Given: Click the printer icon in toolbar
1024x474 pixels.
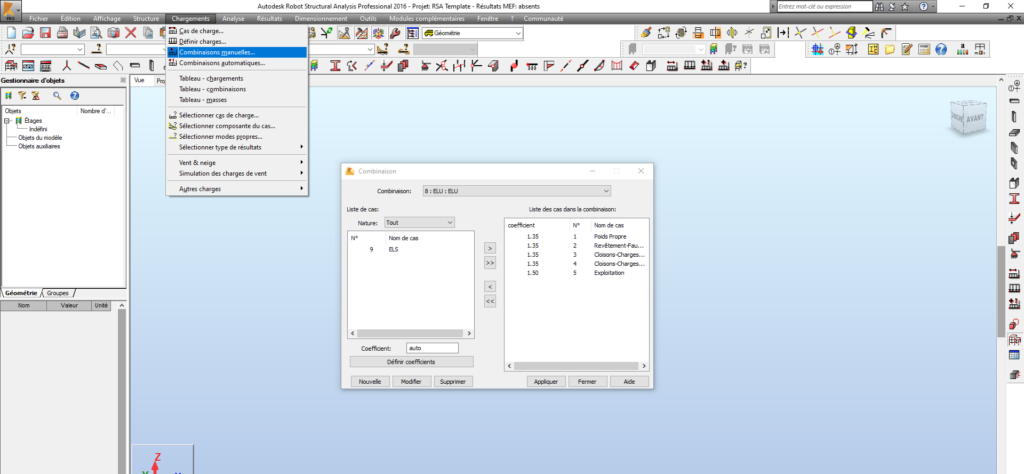Looking at the screenshot, I should click(x=63, y=33).
